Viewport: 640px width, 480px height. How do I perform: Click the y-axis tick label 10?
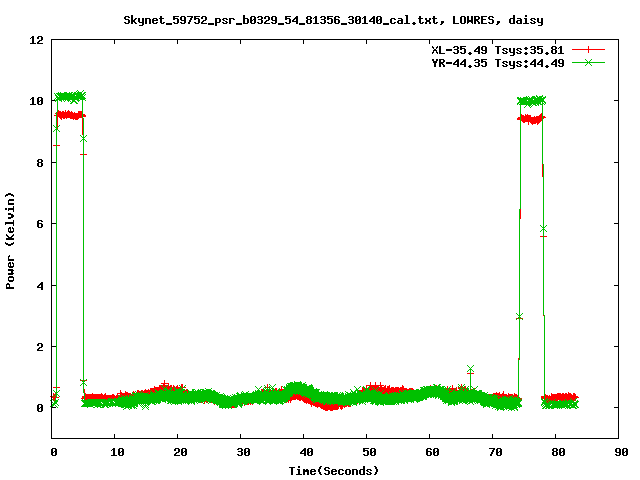coord(36,101)
